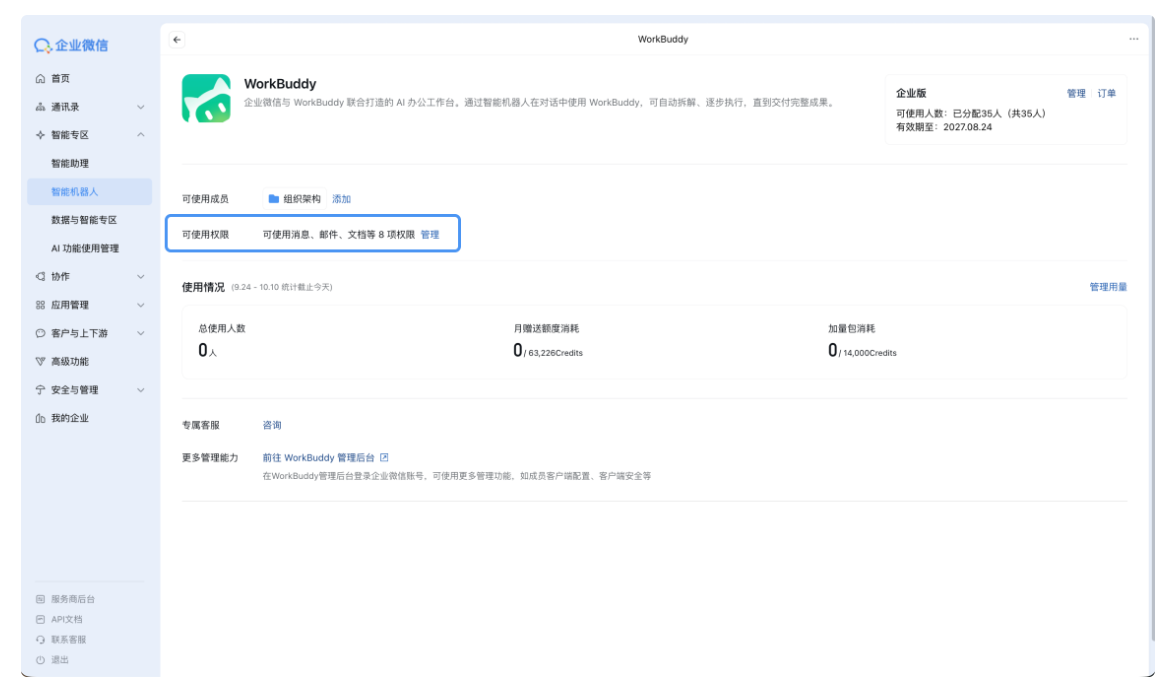
Task: Click the 高级功能 icon
Action: (41, 362)
